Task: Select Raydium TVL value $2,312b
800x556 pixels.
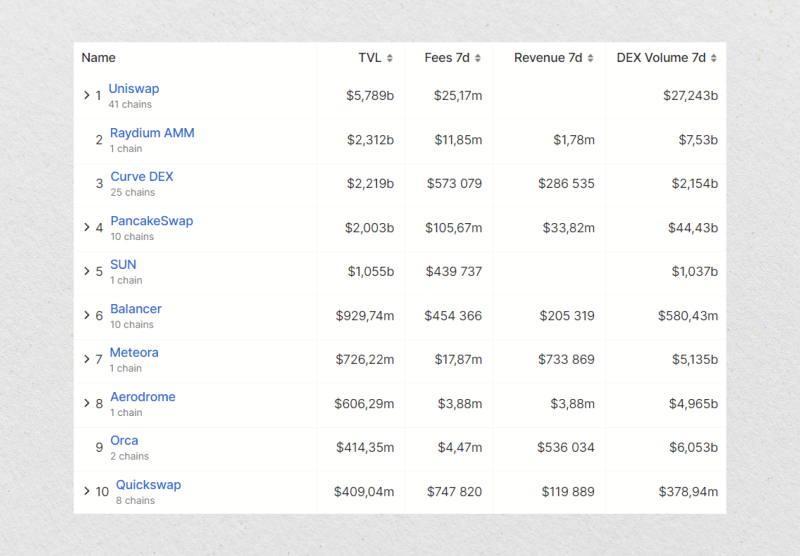Action: point(370,140)
